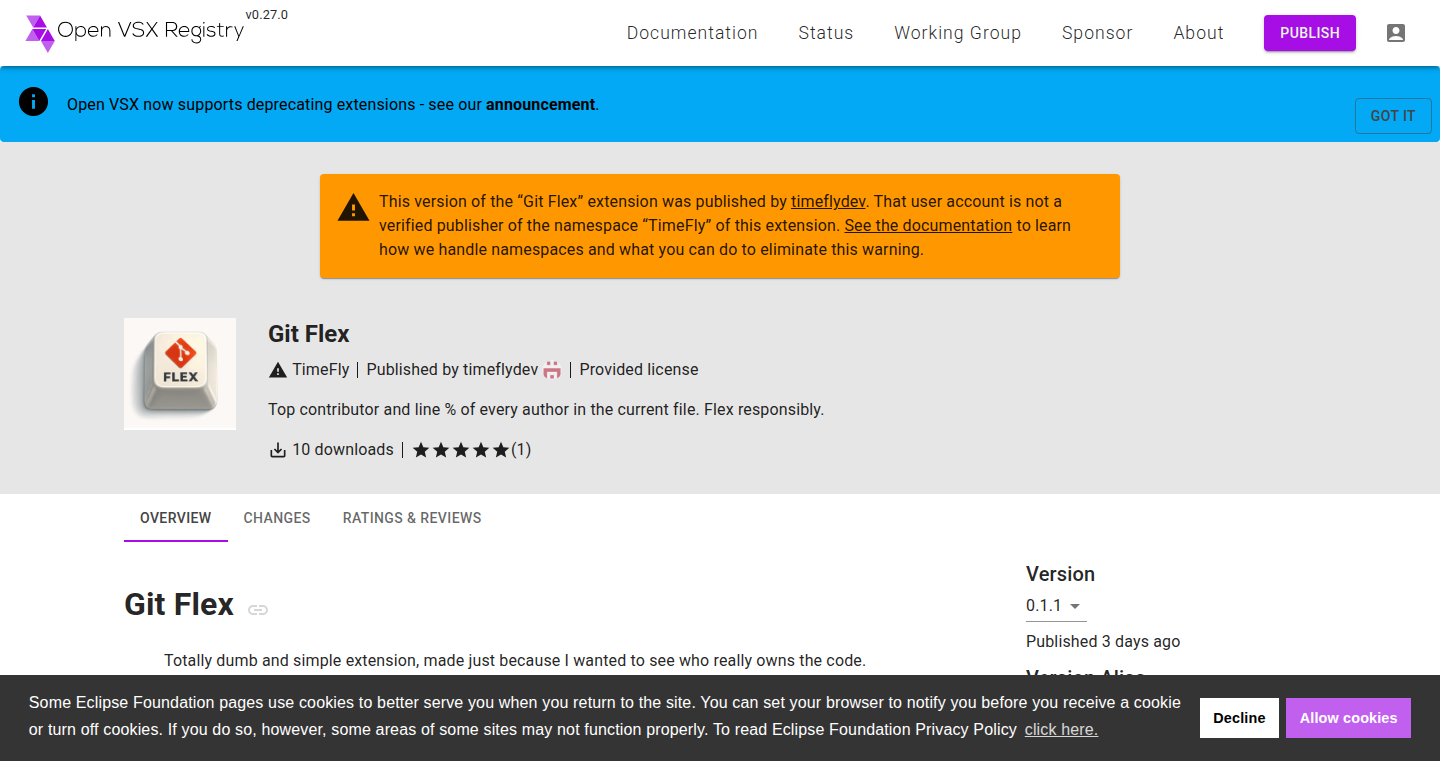Click the Published by timeflydev text
Viewport: 1440px width, 761px height.
coord(452,370)
